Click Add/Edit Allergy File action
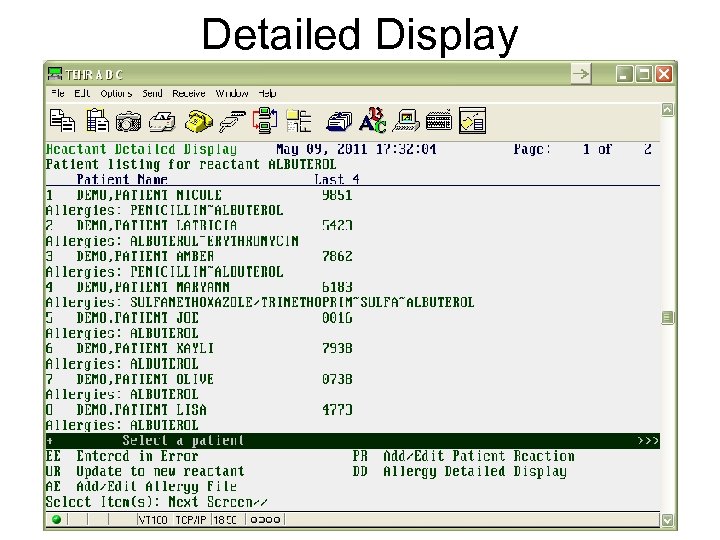The height and width of the screenshot is (540, 720). pyautogui.click(x=141, y=486)
